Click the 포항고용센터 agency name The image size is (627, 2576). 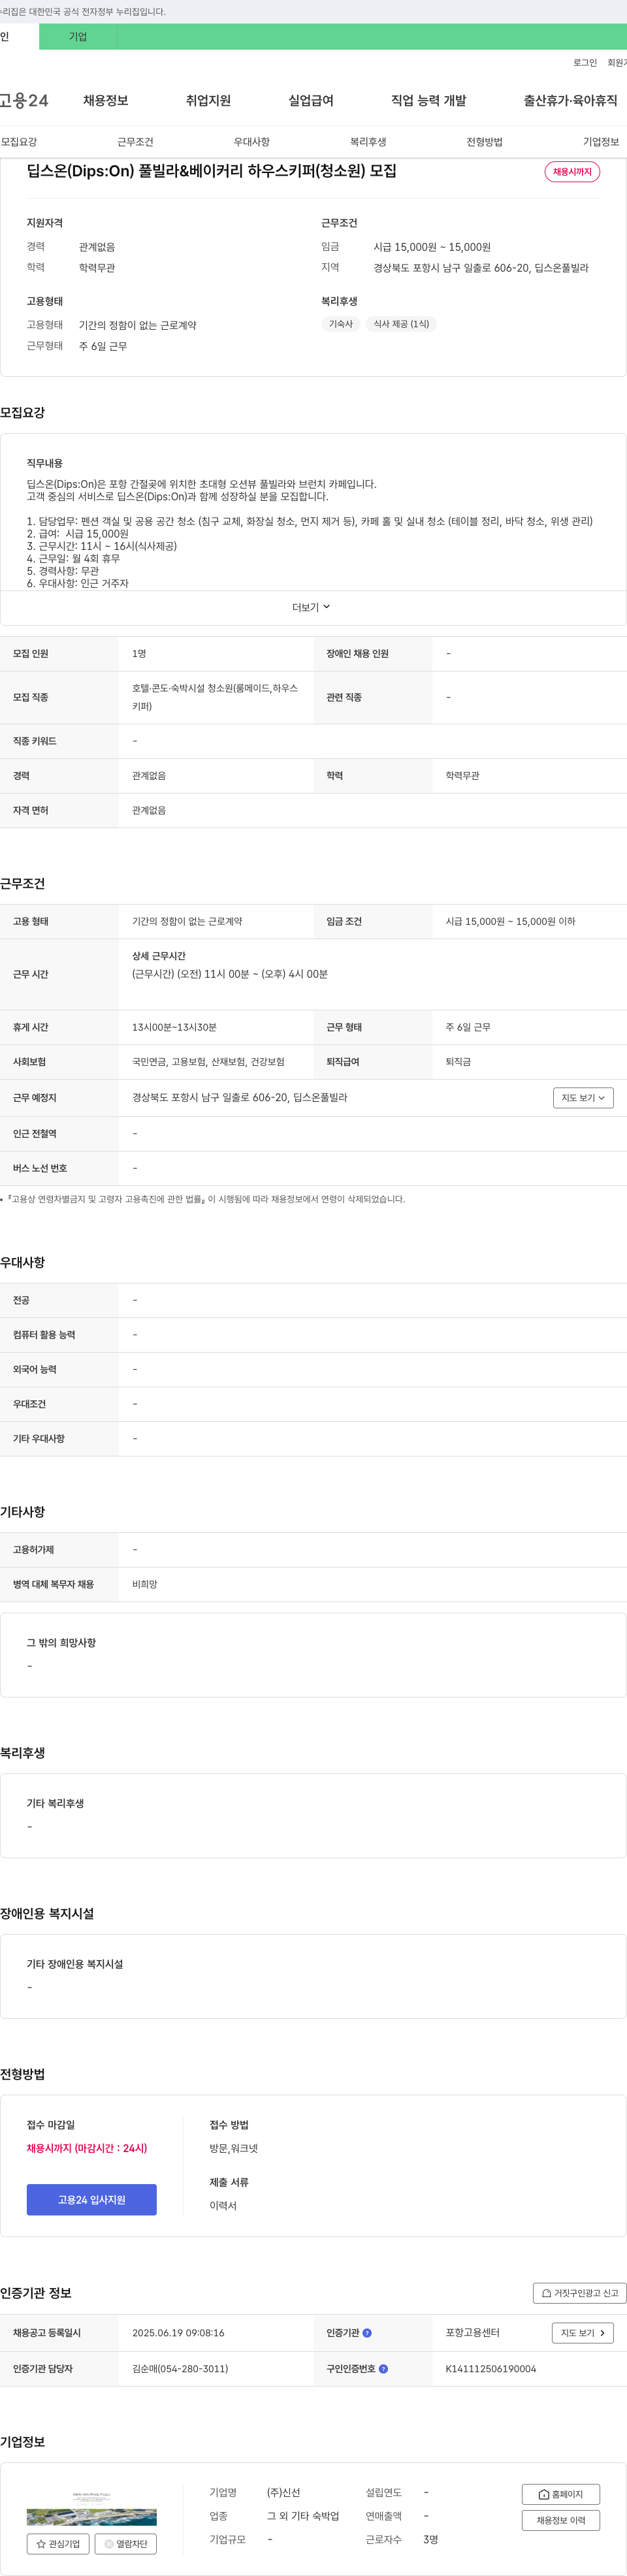coord(472,2333)
